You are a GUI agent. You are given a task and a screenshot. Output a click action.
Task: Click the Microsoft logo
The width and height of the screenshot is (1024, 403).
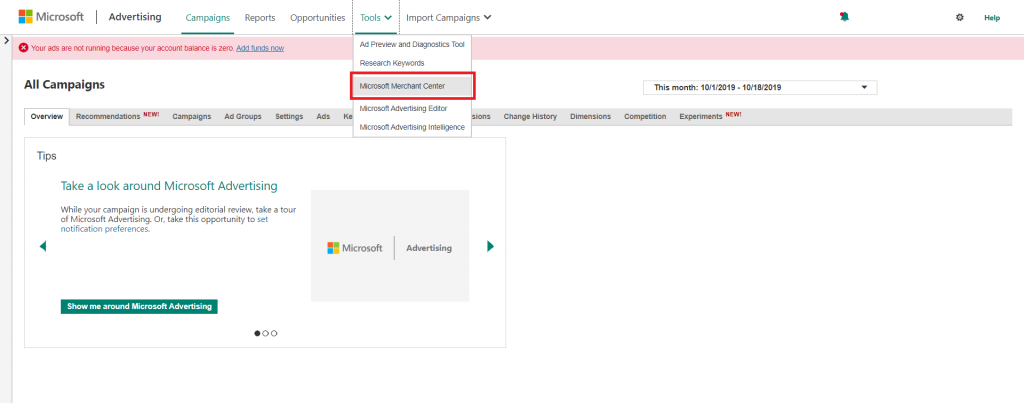pos(50,17)
